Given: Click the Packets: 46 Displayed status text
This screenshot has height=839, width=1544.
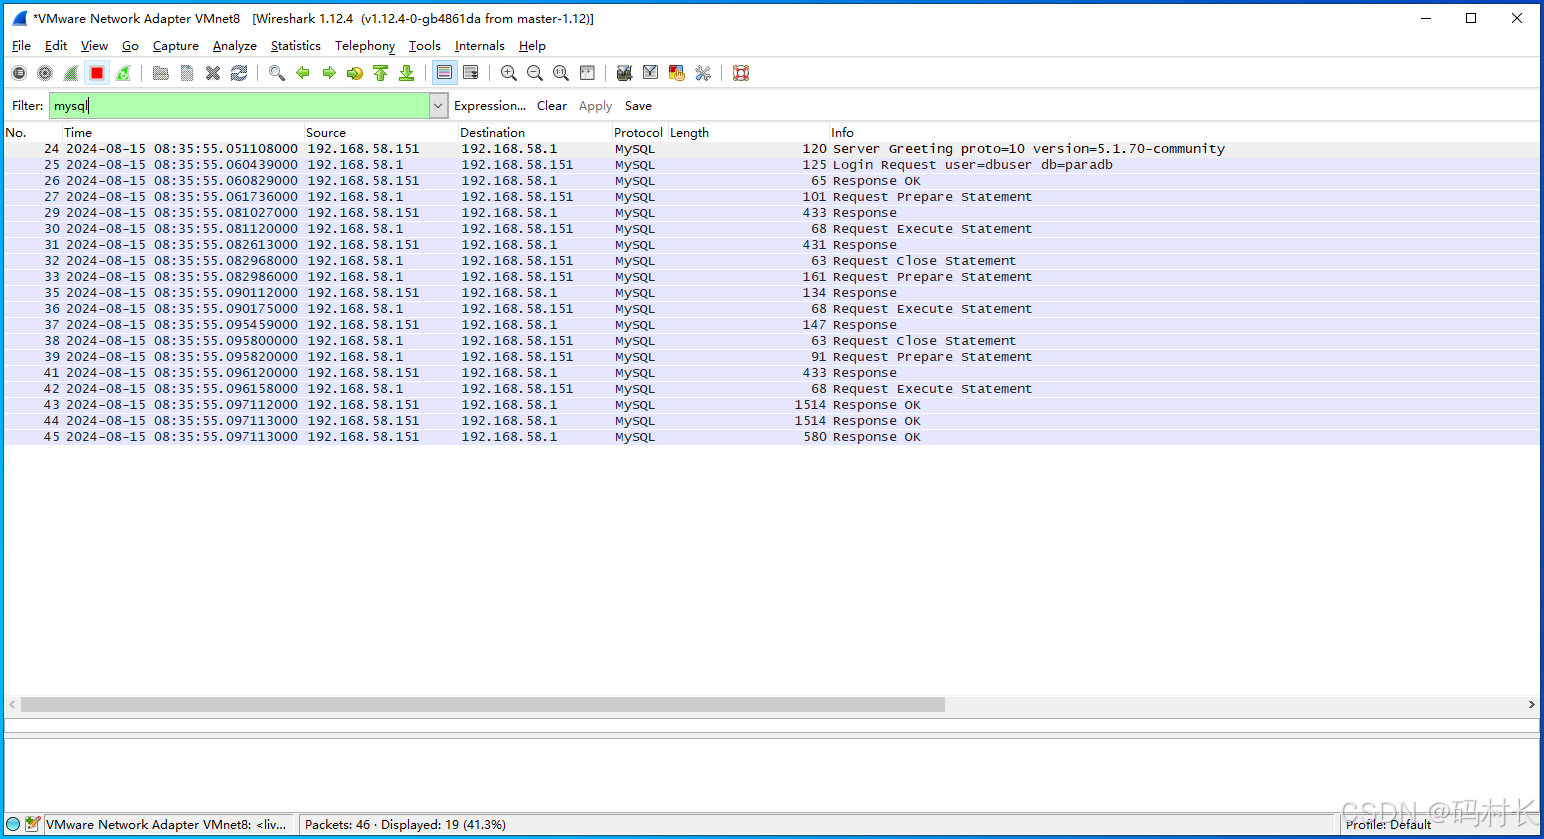Looking at the screenshot, I should pyautogui.click(x=405, y=825).
